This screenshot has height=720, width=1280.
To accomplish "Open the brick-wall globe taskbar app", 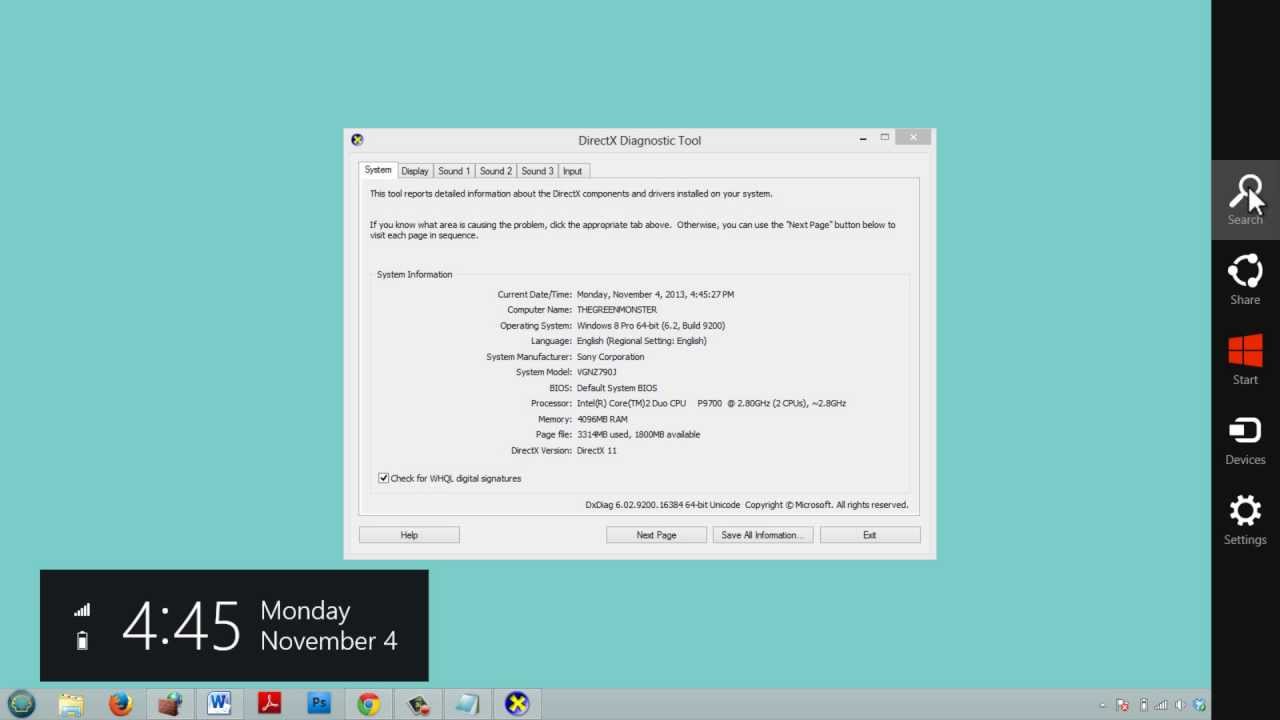I will tap(170, 704).
